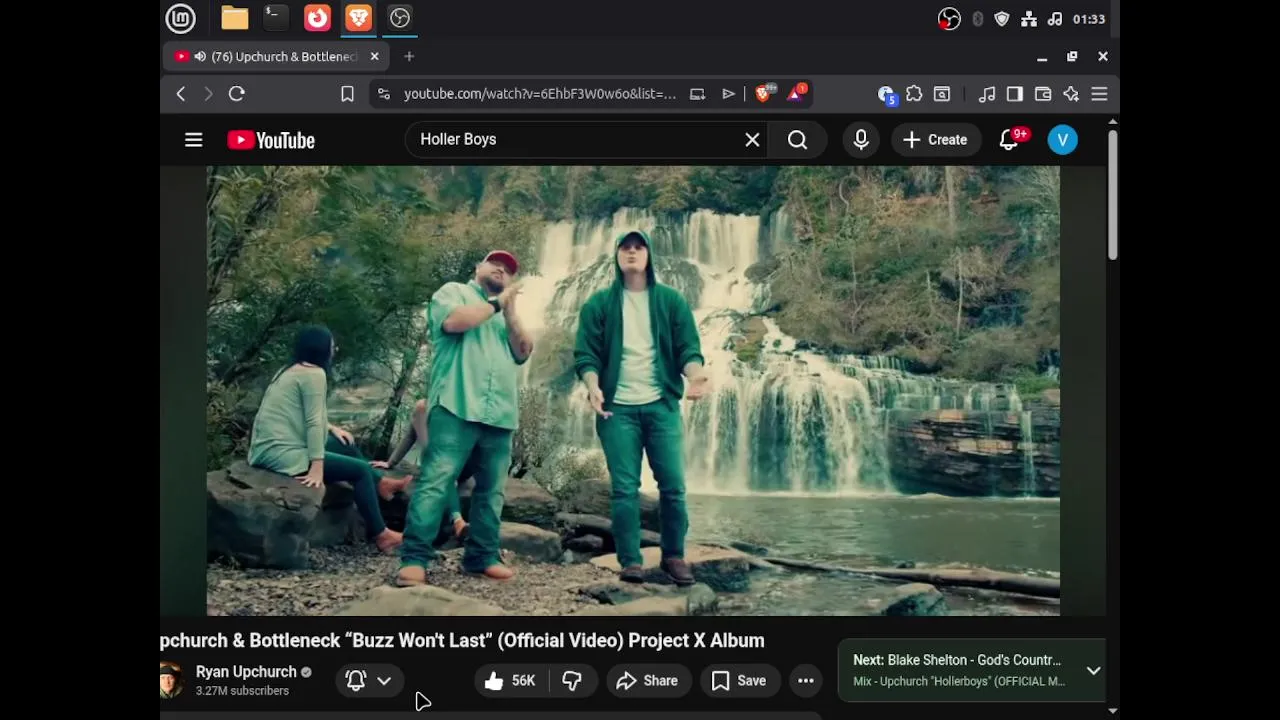
Task: Open Brave Shields lion icon
Action: click(765, 93)
